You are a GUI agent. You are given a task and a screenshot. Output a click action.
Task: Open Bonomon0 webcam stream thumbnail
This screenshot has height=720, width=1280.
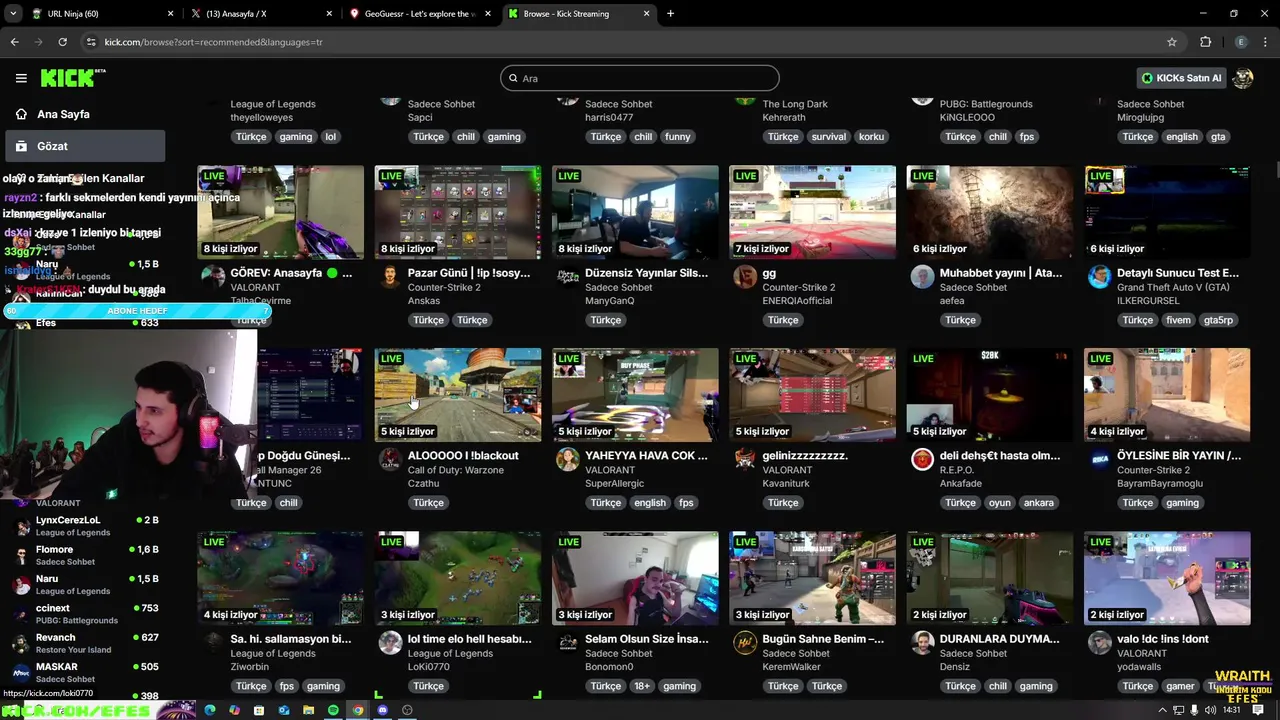pyautogui.click(x=635, y=578)
